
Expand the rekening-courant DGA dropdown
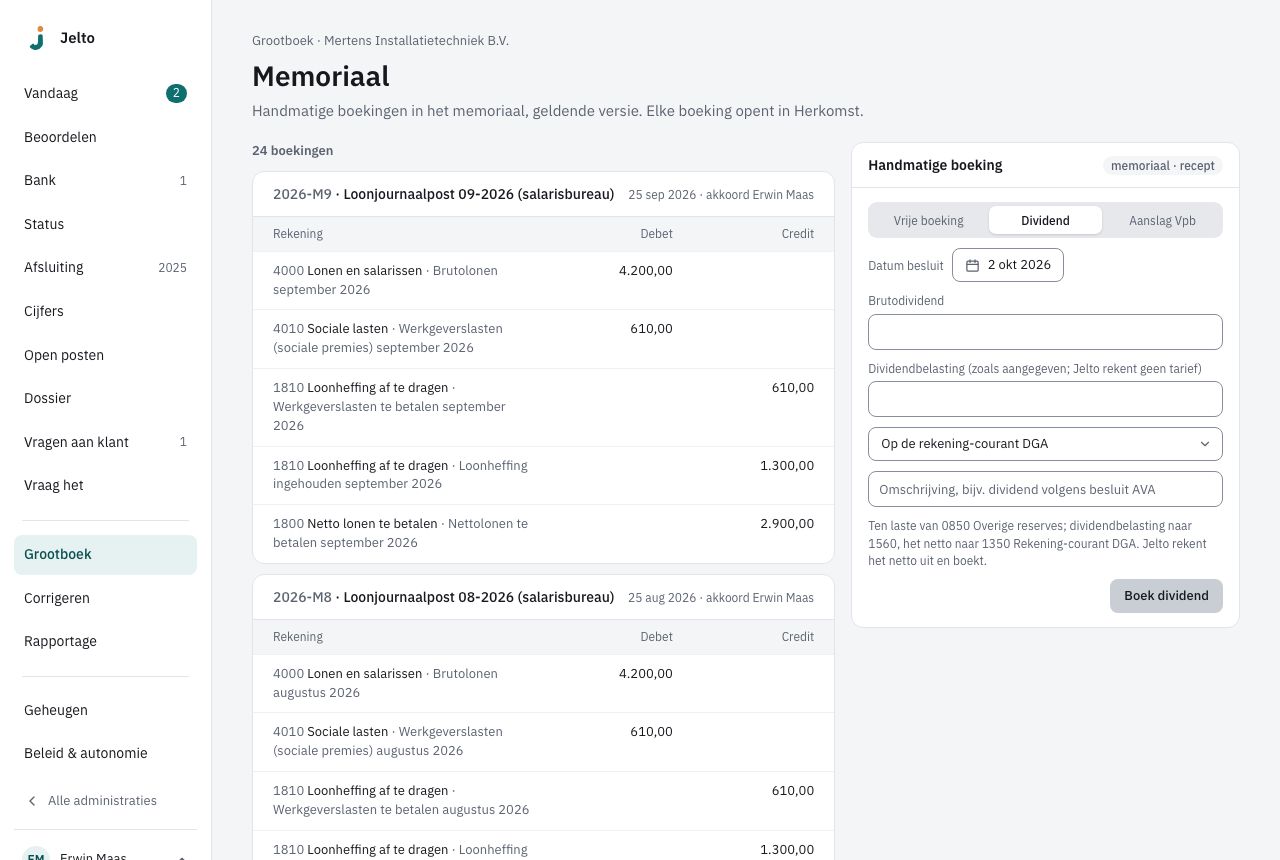(x=1045, y=444)
